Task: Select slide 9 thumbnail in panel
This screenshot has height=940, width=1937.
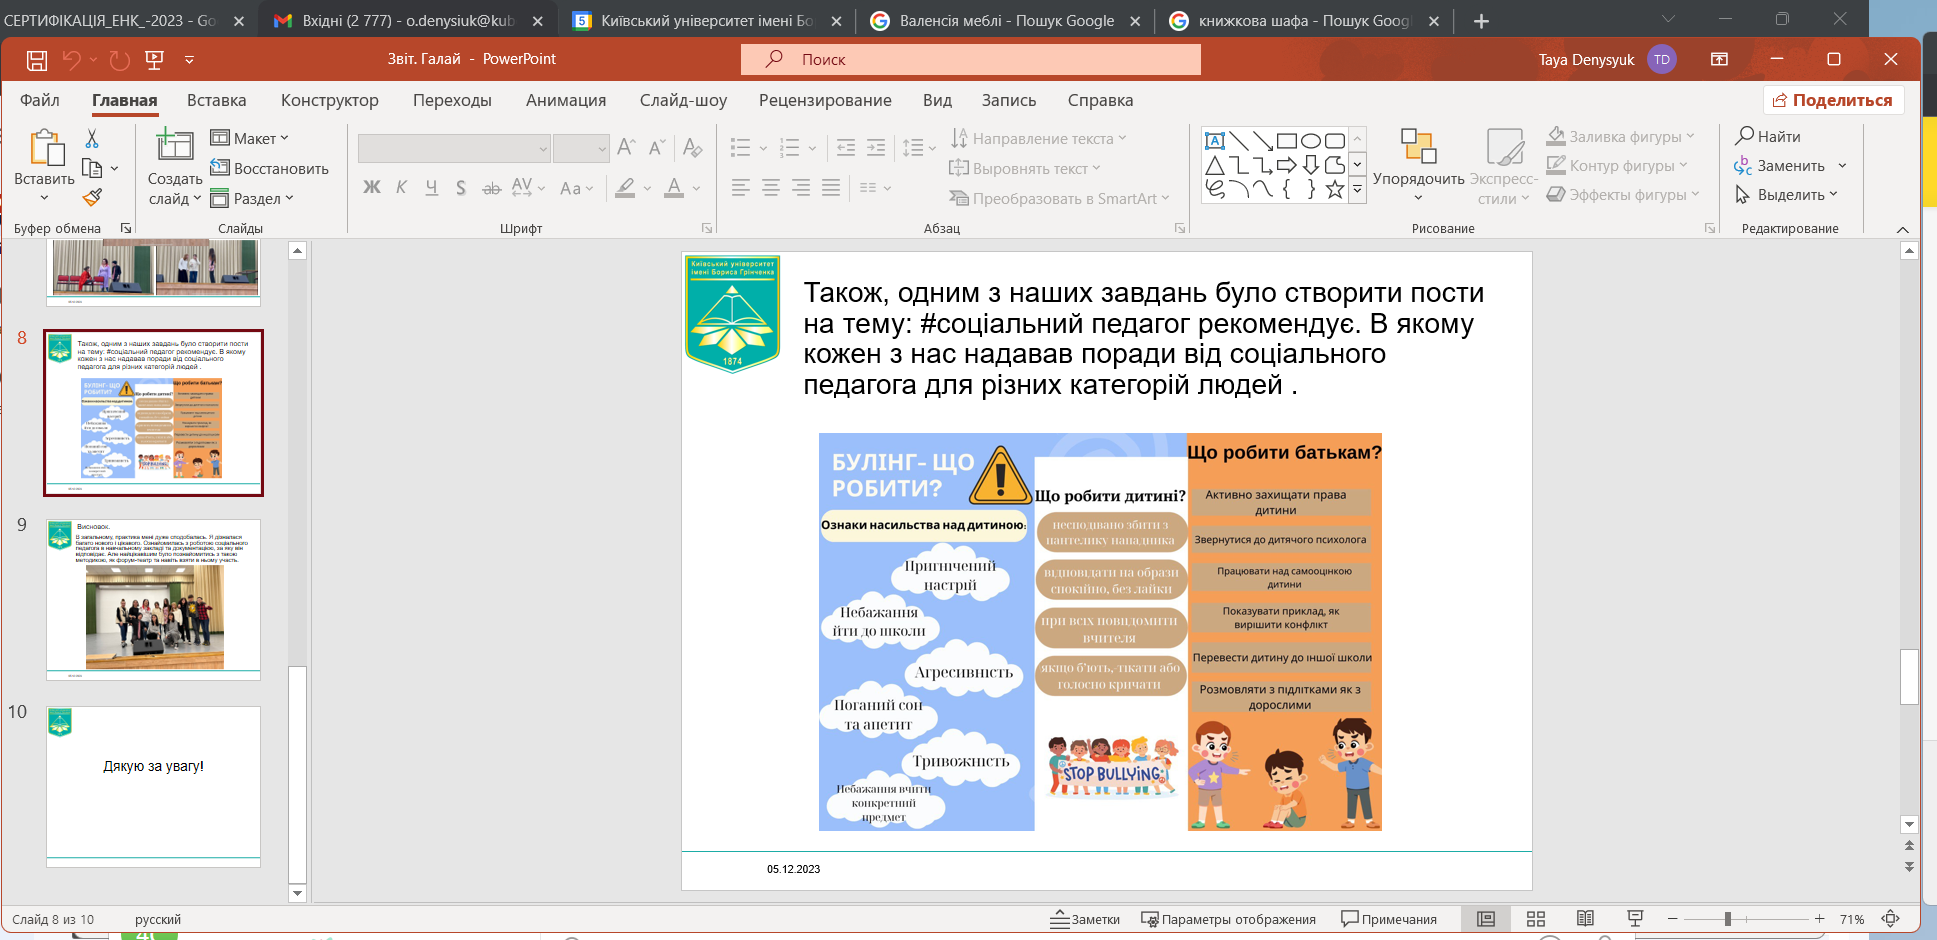Action: [153, 598]
